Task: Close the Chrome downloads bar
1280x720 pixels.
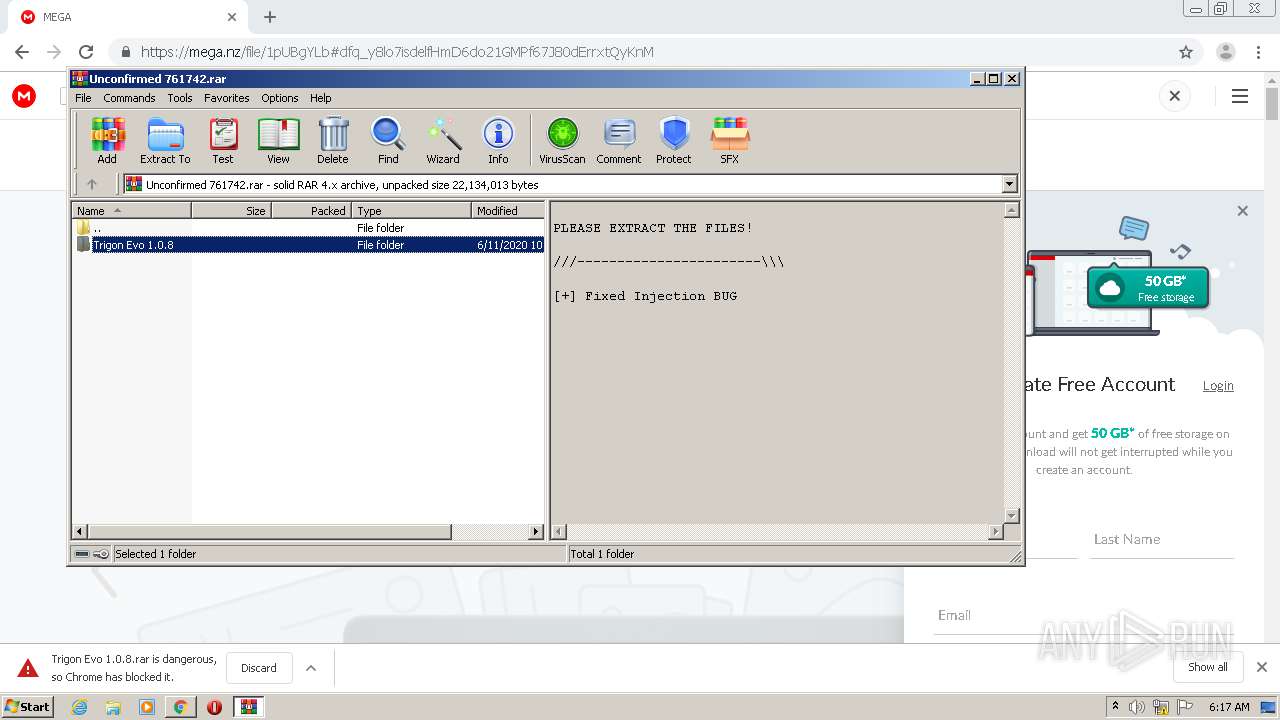Action: click(x=1262, y=667)
